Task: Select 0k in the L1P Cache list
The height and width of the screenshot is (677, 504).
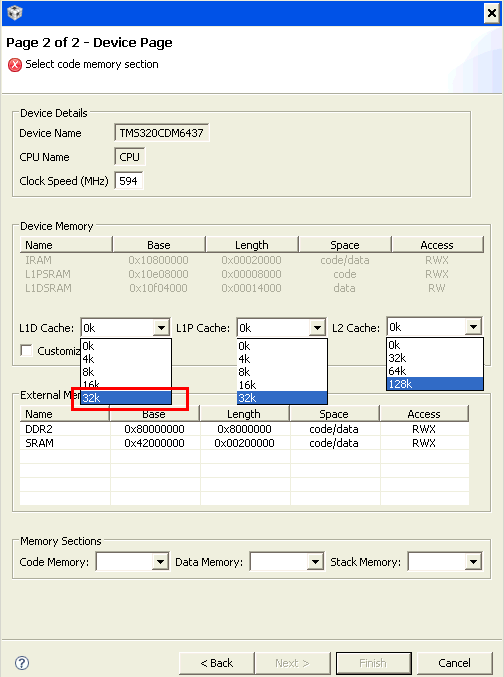Action: [x=282, y=346]
